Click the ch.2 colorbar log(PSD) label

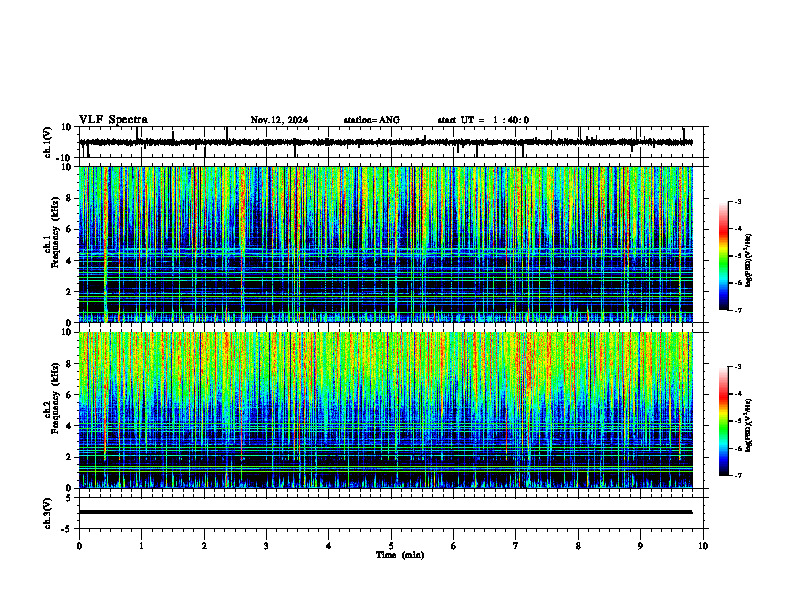pos(749,426)
